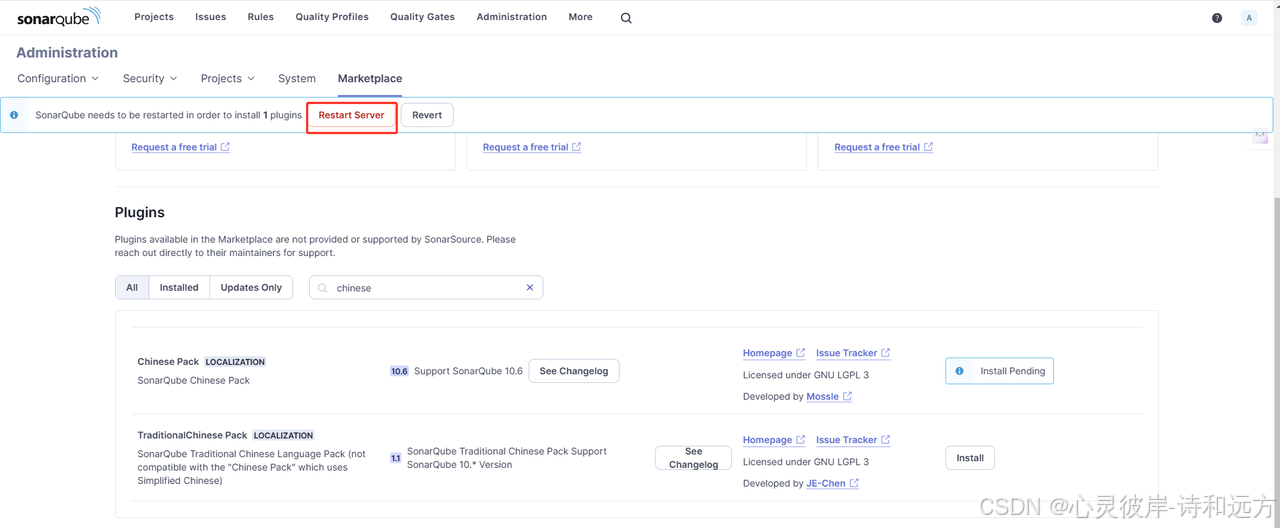Go to Quality Gates

pos(422,17)
